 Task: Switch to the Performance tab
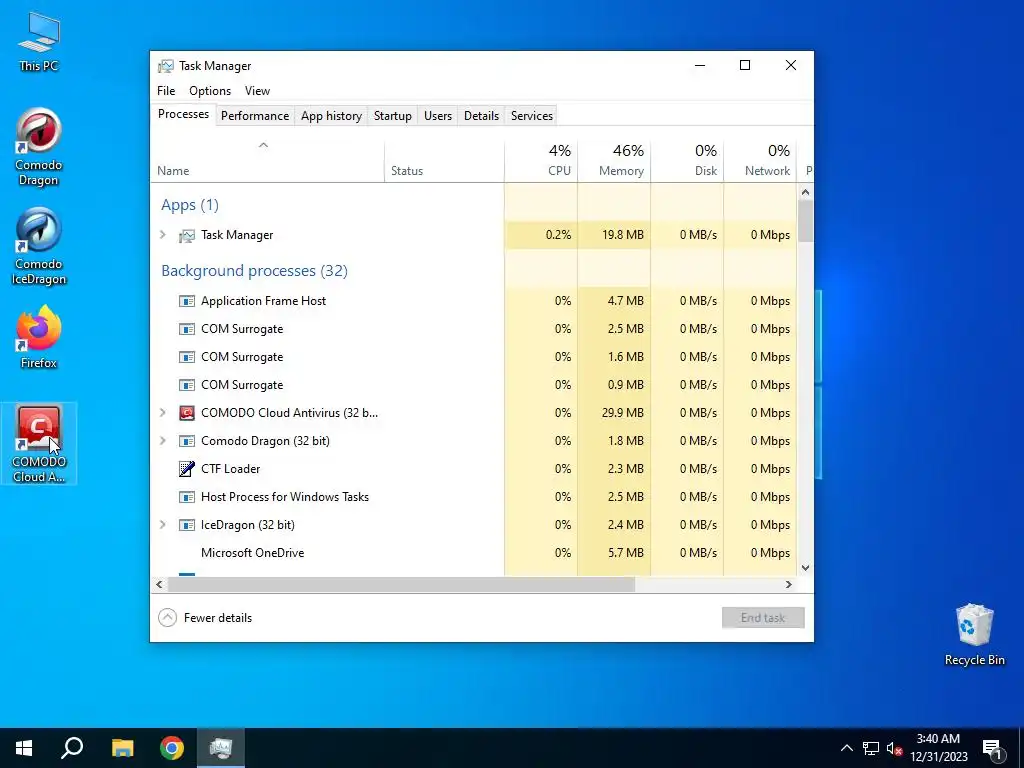(255, 116)
